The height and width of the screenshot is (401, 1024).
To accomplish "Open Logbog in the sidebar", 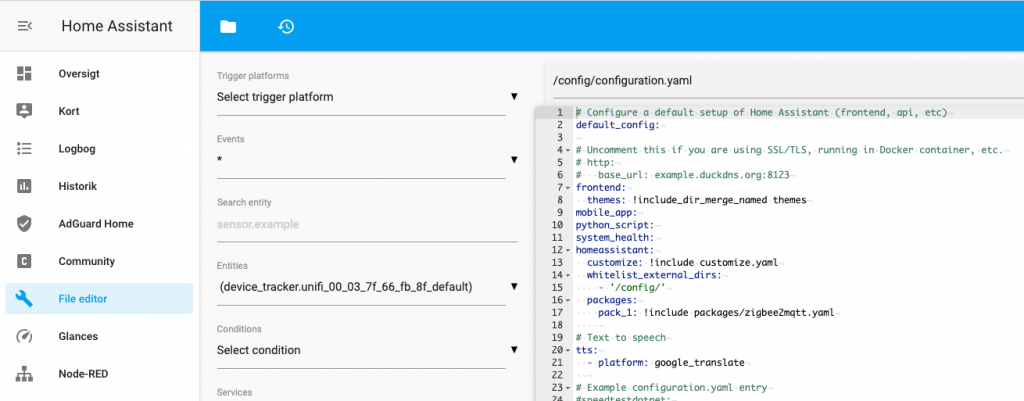I will point(99,149).
